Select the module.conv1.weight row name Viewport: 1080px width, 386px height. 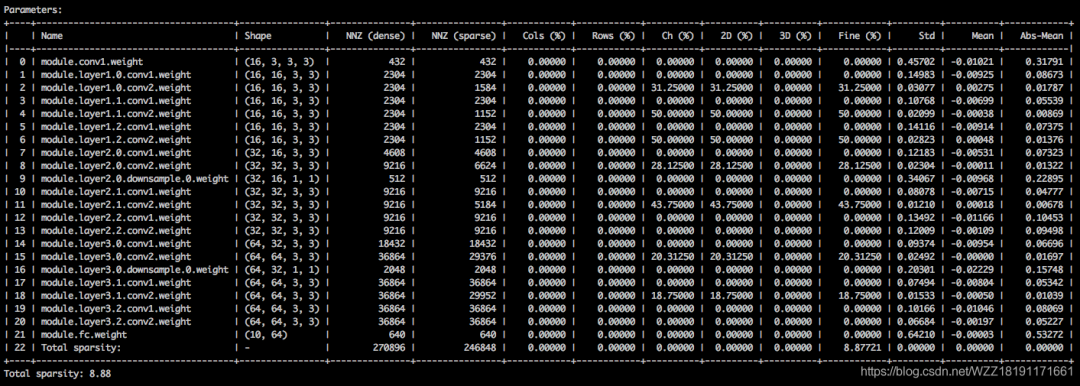pyautogui.click(x=92, y=62)
